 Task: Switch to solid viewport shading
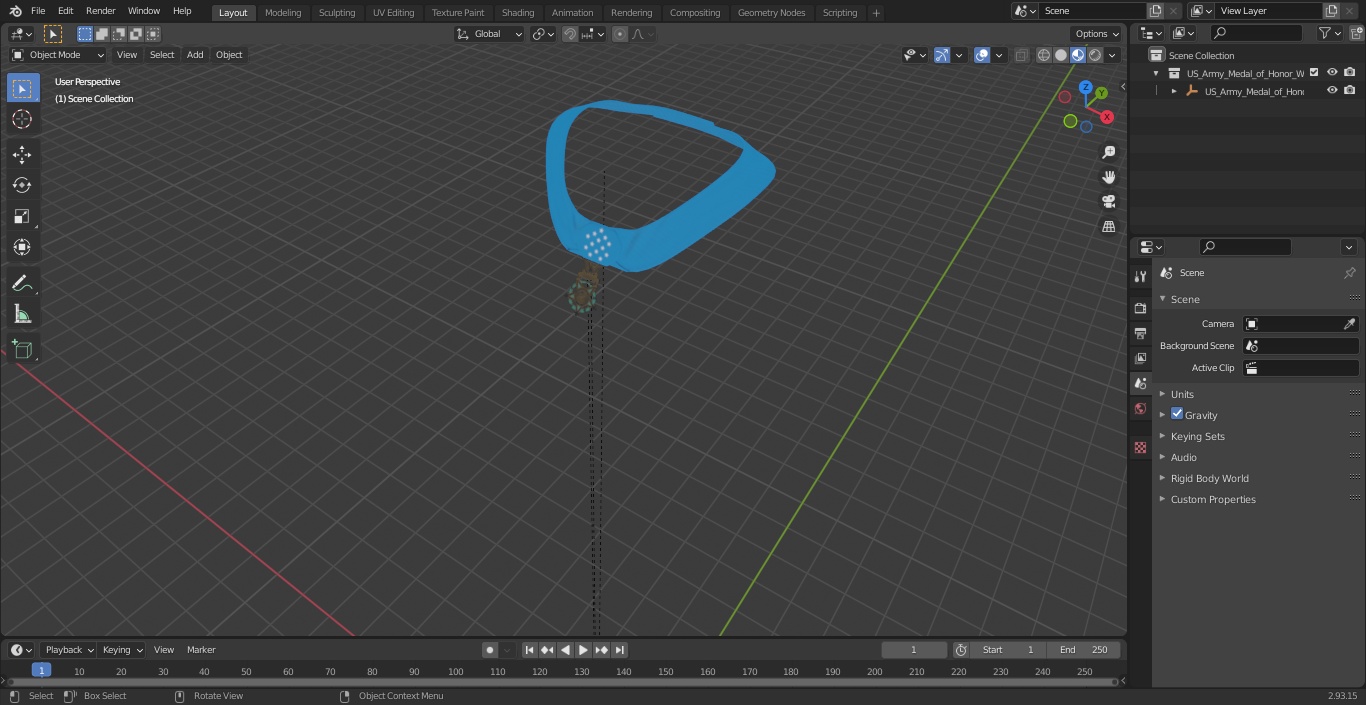coord(1061,55)
